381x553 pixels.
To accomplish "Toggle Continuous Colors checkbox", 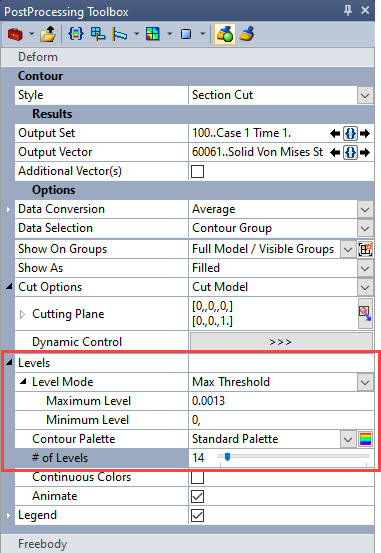I will [197, 478].
